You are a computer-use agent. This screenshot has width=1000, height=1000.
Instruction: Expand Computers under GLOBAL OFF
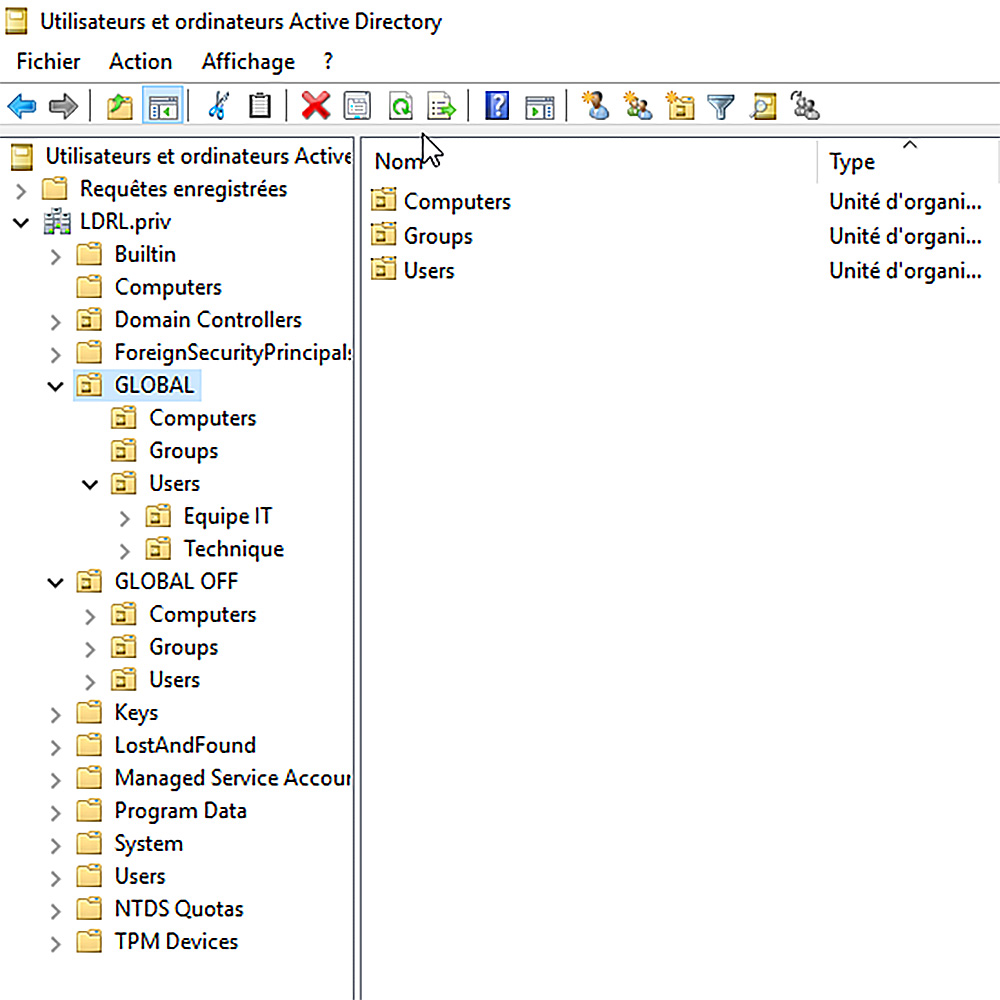90,617
